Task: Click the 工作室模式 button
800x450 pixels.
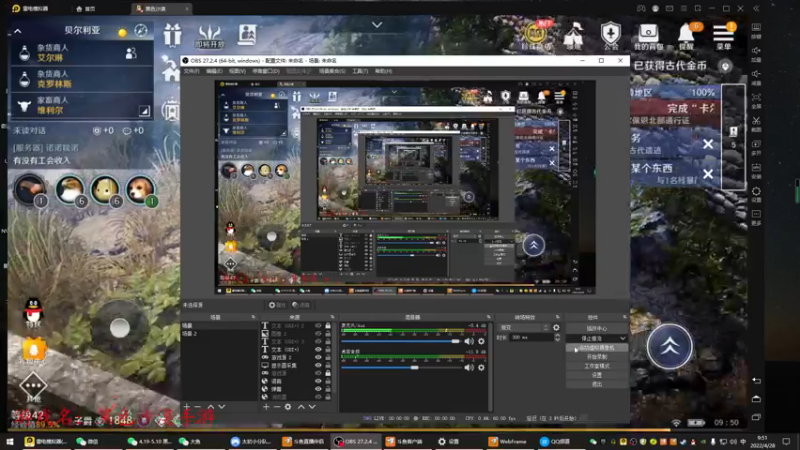Action: click(596, 366)
